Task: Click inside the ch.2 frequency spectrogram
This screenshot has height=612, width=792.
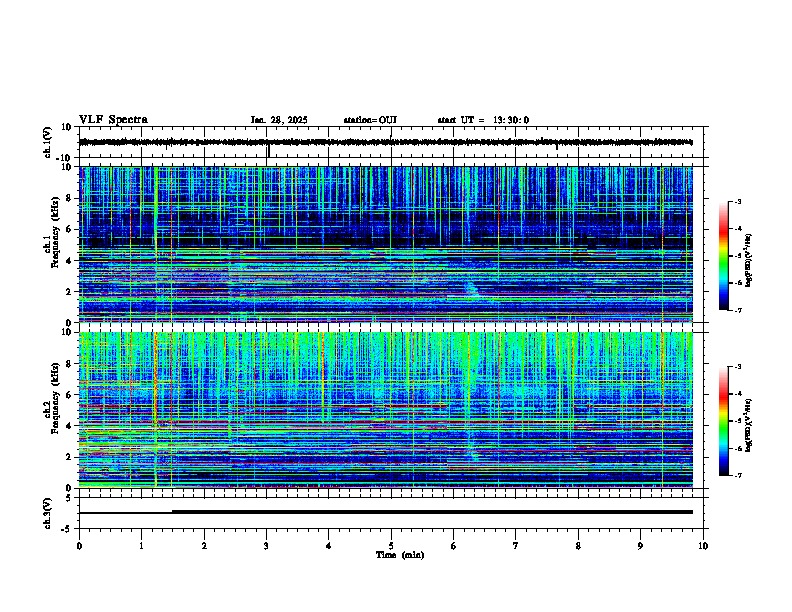Action: point(386,410)
